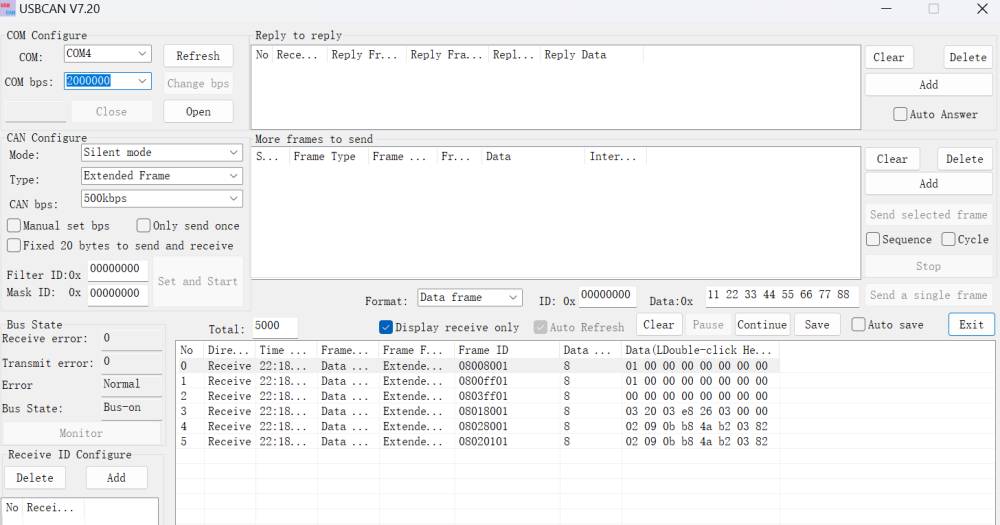The width and height of the screenshot is (1000, 525).
Task: Clear the More frames to send list
Action: 892,159
